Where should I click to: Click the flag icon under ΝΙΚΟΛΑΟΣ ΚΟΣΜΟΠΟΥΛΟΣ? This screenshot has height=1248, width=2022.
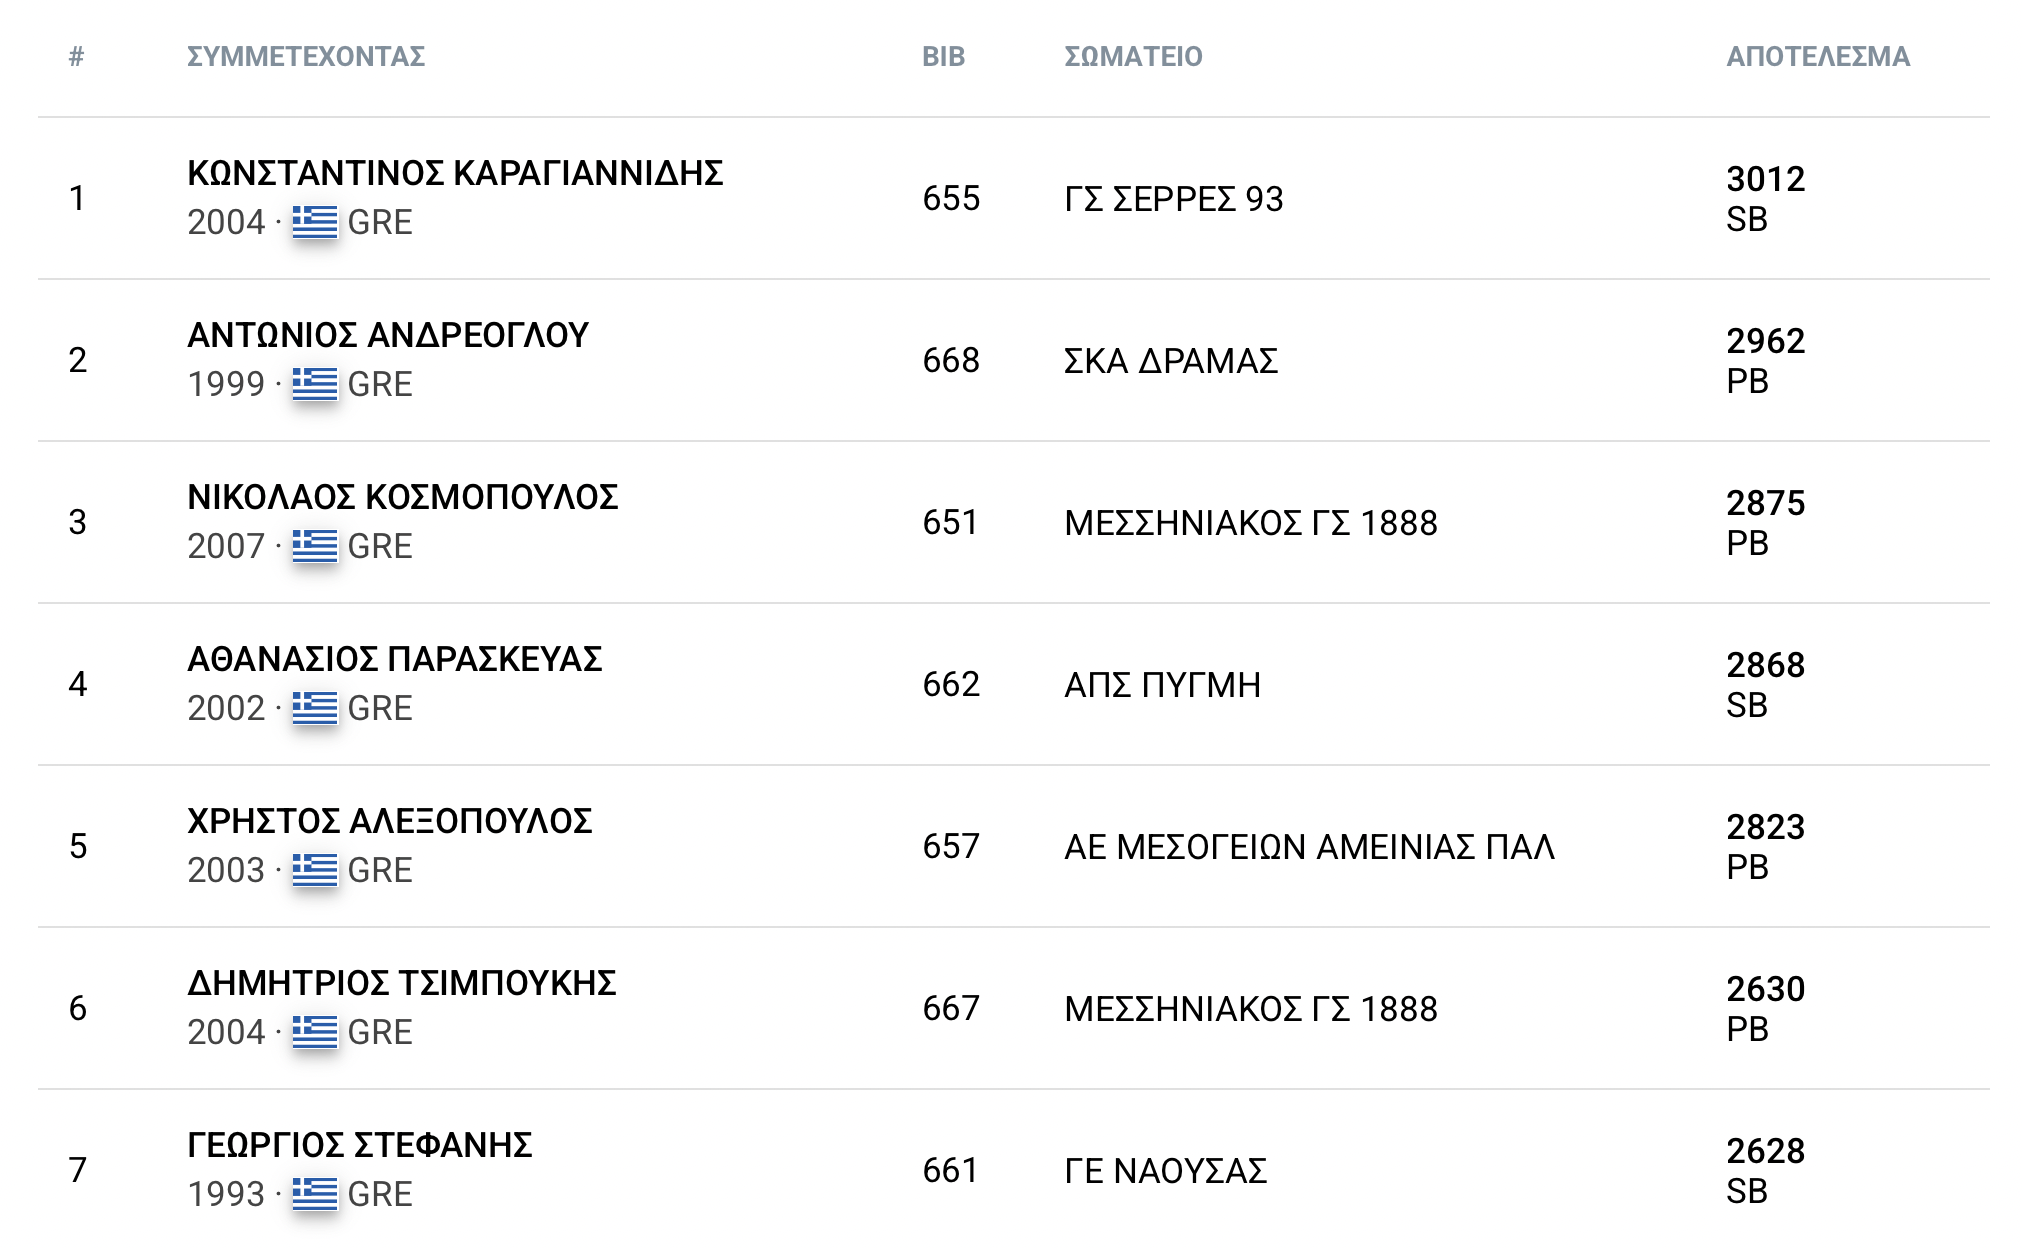point(314,546)
